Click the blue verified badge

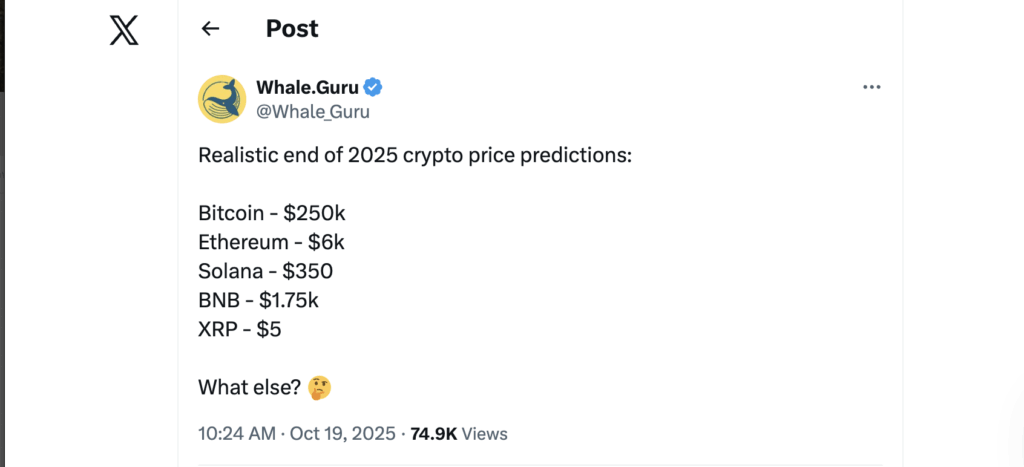372,87
